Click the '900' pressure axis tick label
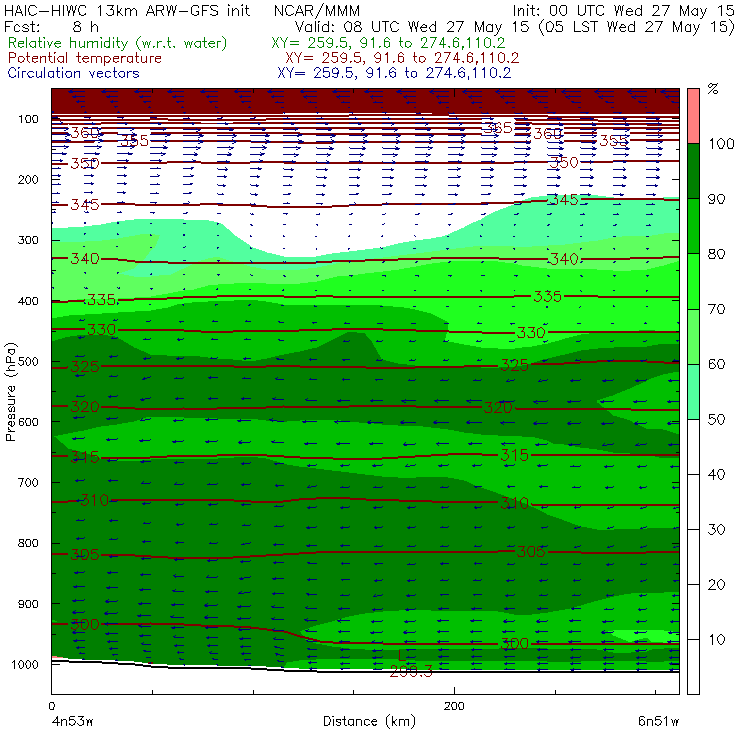The width and height of the screenshot is (740, 740). (x=28, y=604)
